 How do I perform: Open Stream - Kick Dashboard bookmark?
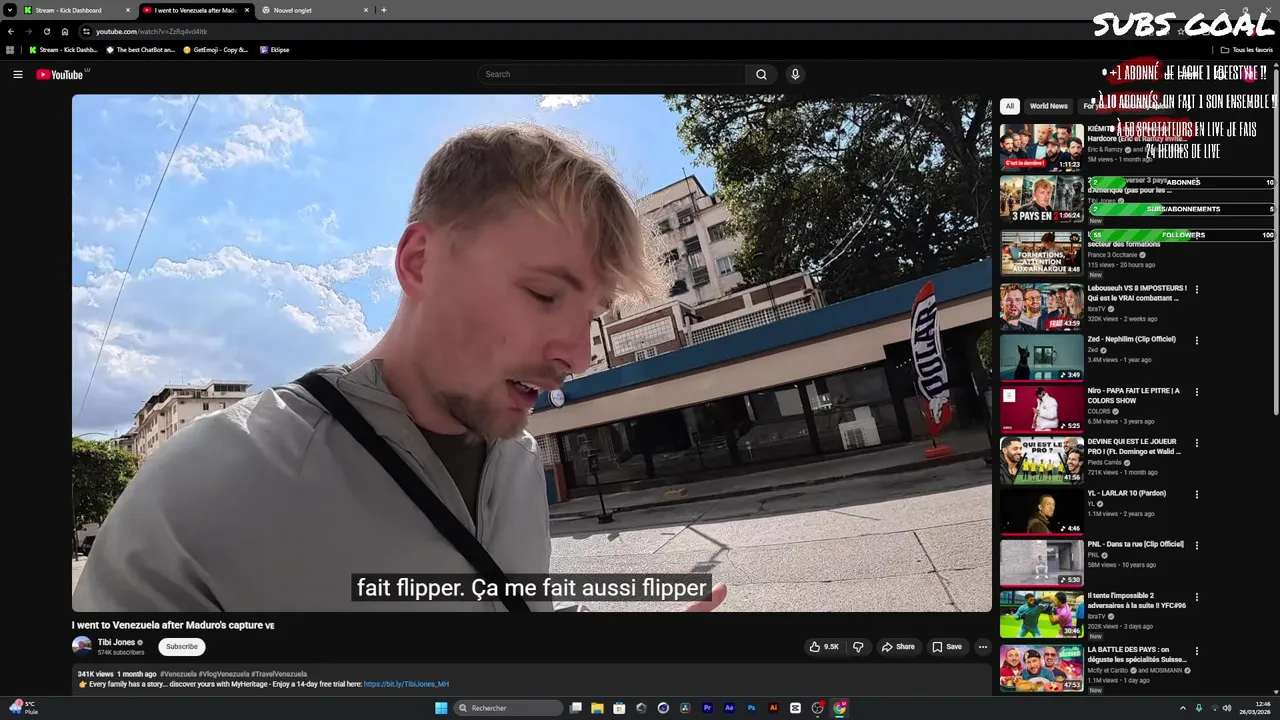pyautogui.click(x=63, y=49)
